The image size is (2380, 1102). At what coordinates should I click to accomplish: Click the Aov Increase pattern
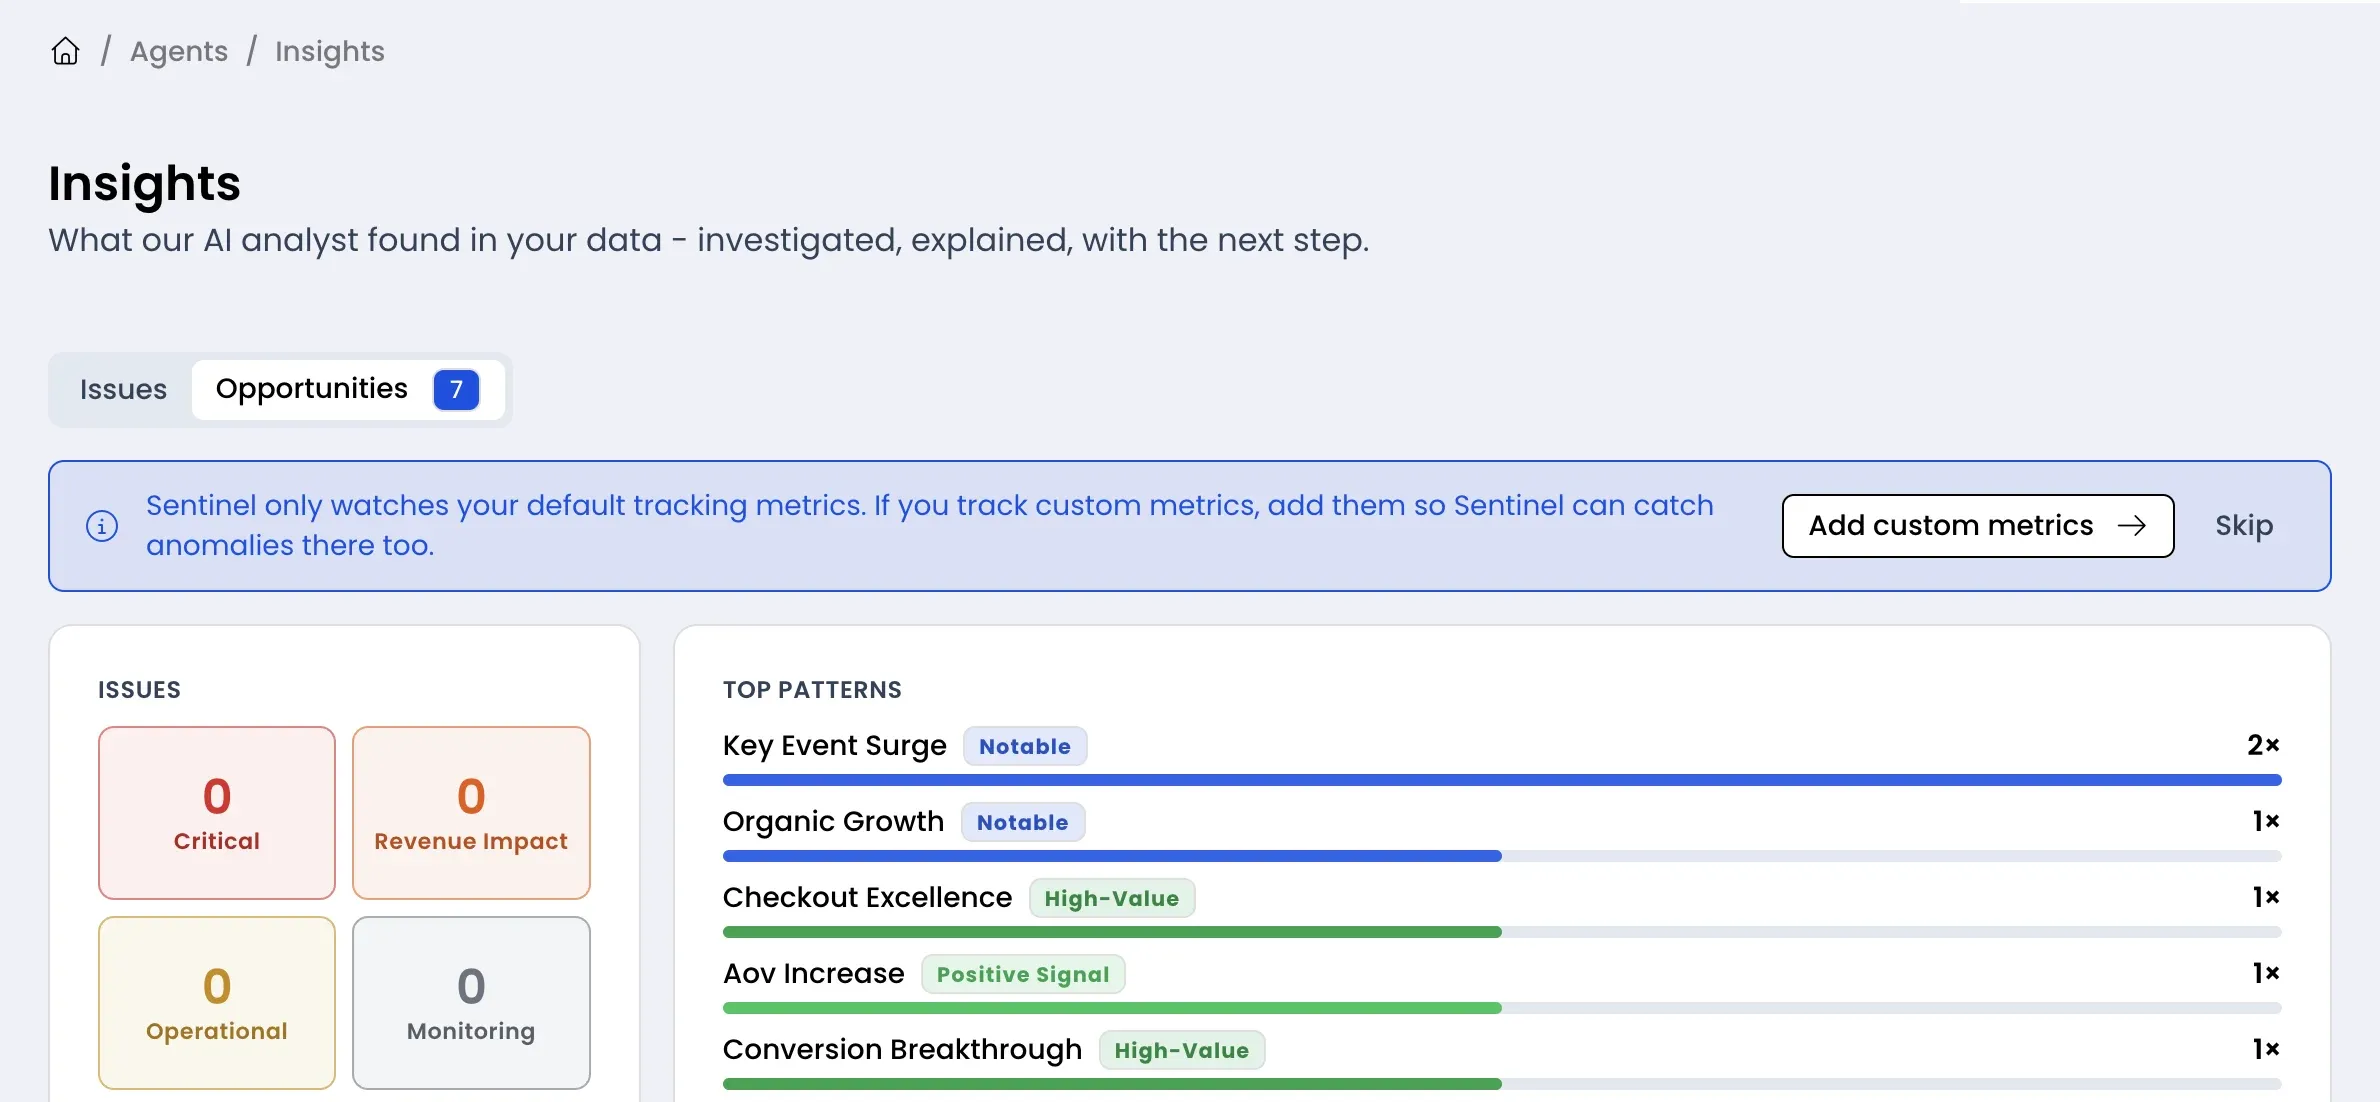[x=813, y=974]
